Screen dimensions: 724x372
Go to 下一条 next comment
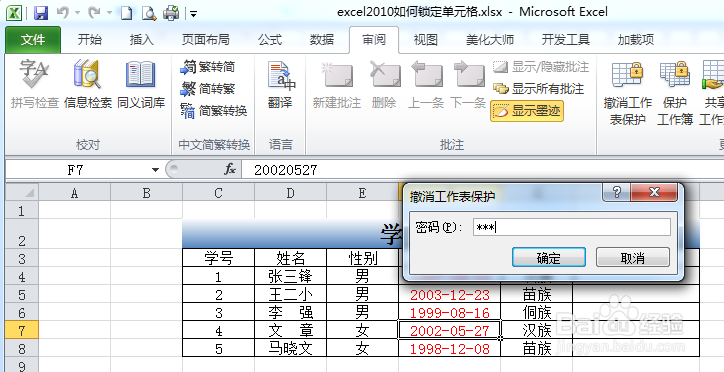click(x=468, y=84)
